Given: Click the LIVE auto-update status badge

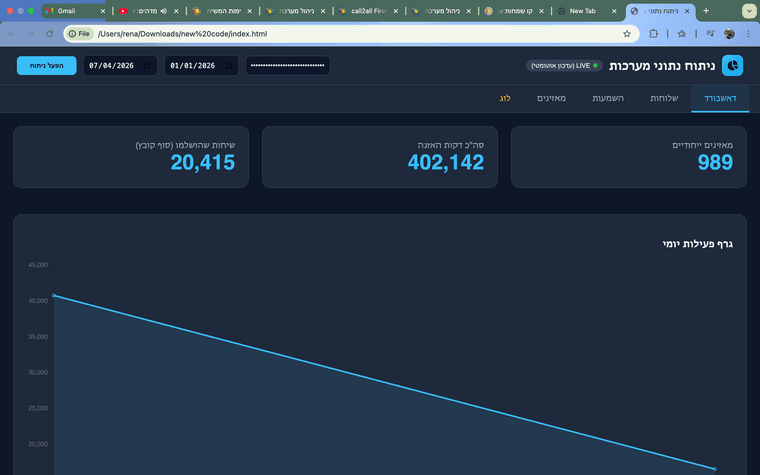Looking at the screenshot, I should tap(565, 66).
